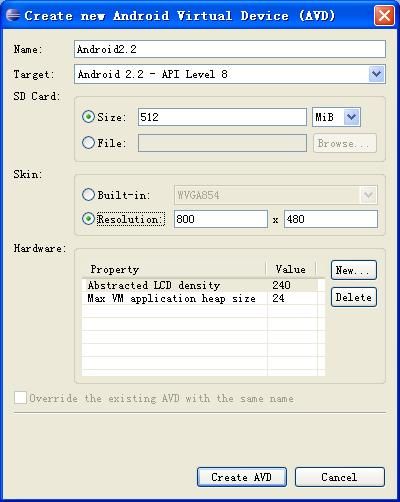Choose the Built-in skin radio option

pyautogui.click(x=88, y=195)
